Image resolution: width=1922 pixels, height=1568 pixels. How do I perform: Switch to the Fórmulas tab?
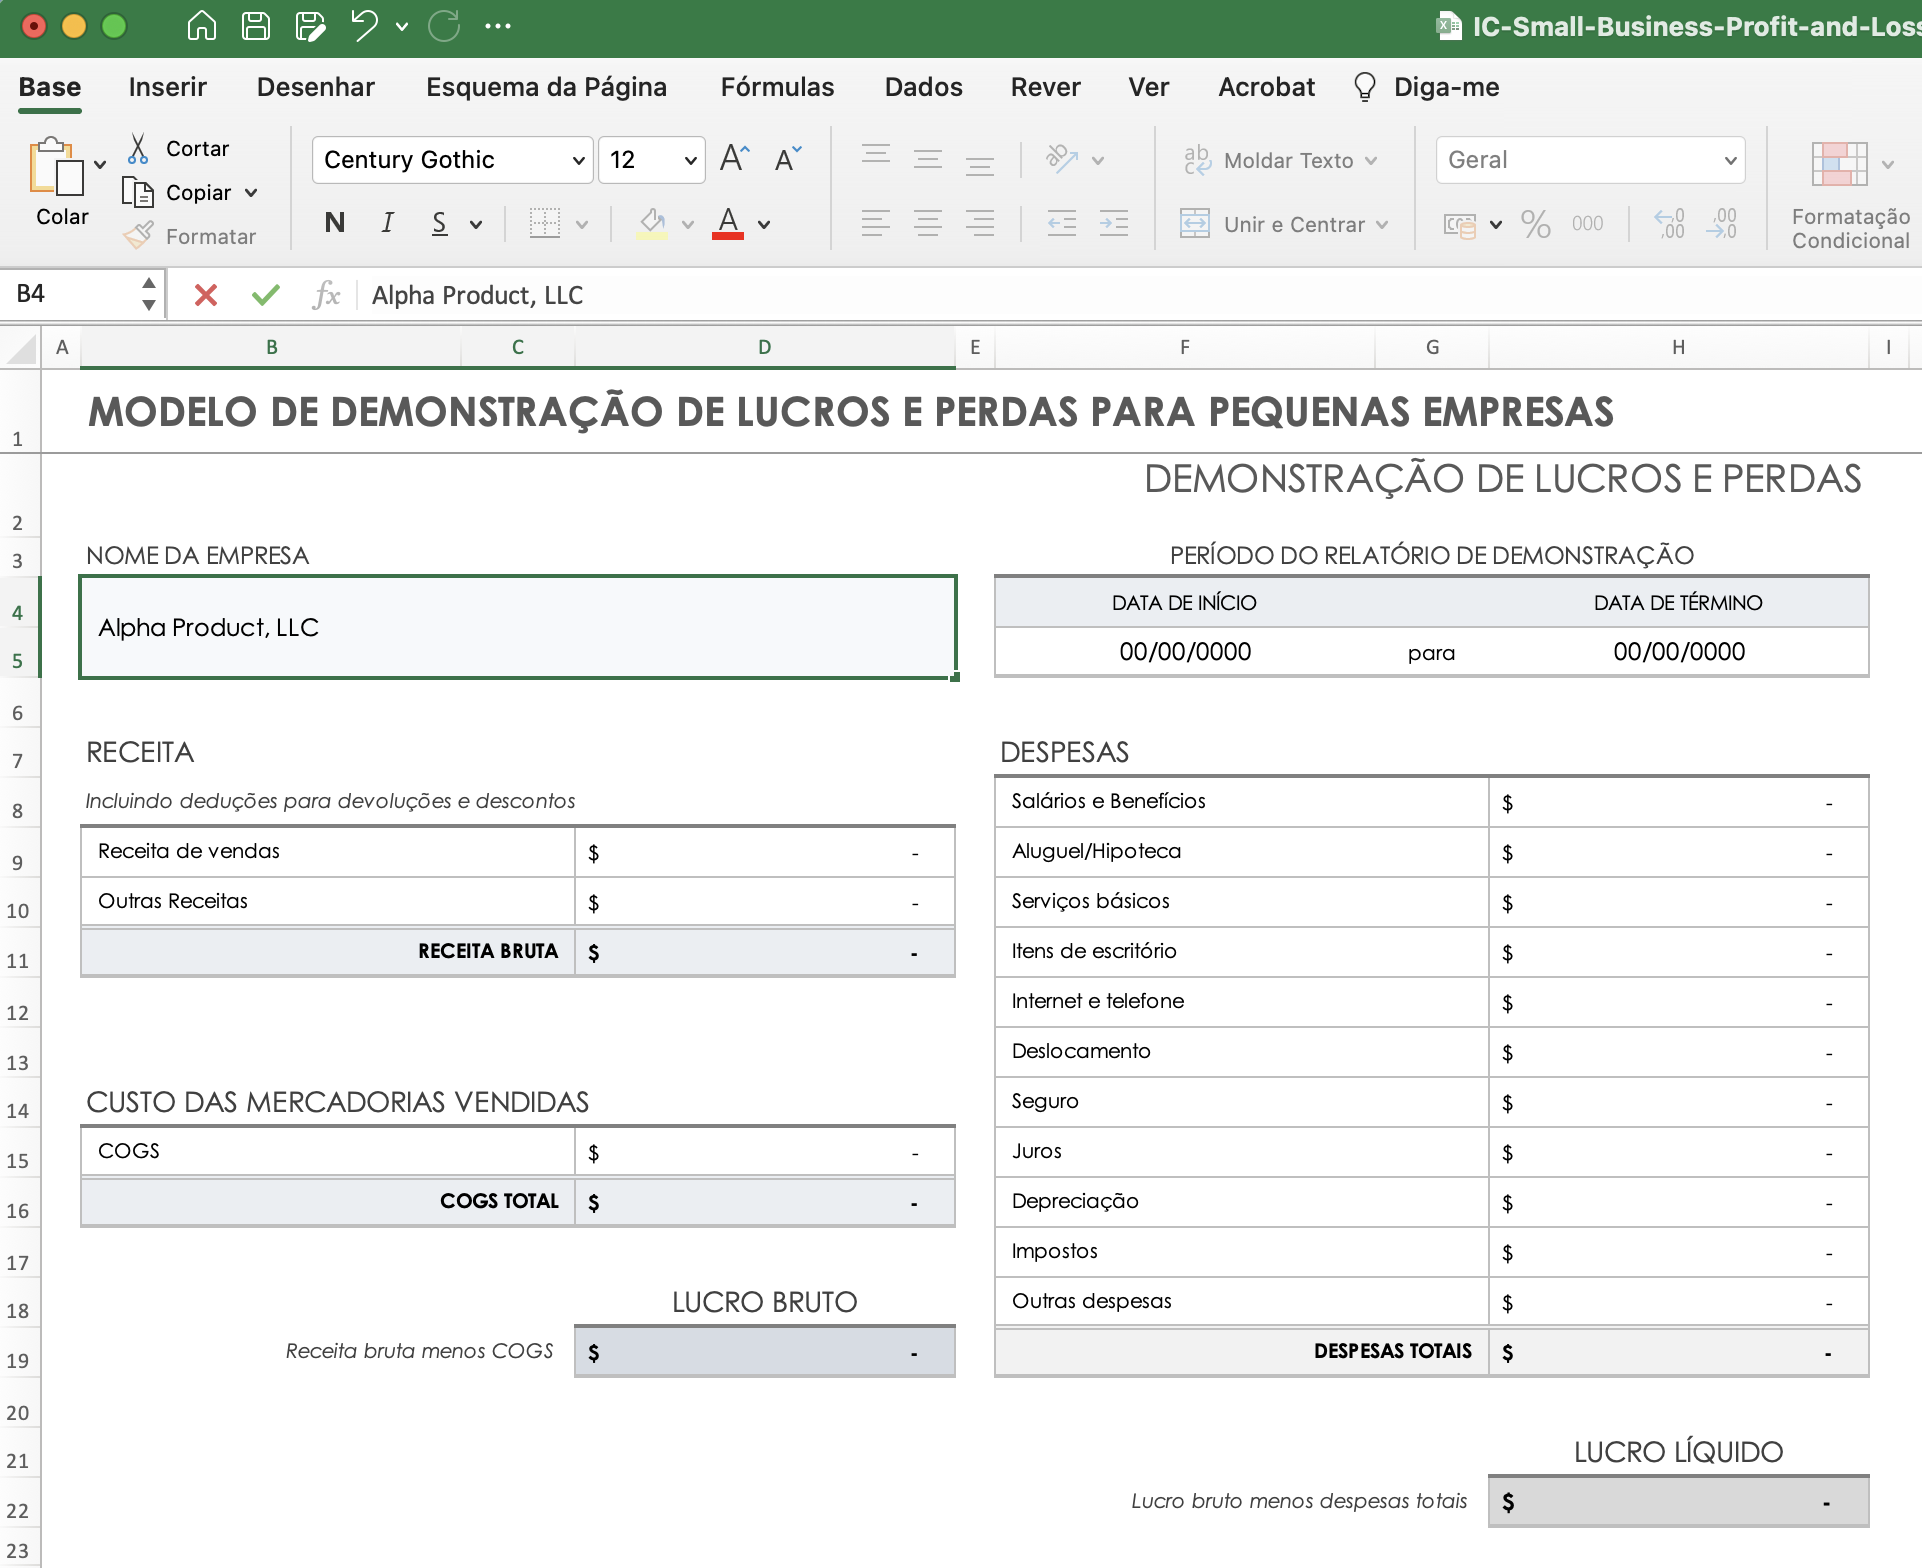tap(777, 87)
